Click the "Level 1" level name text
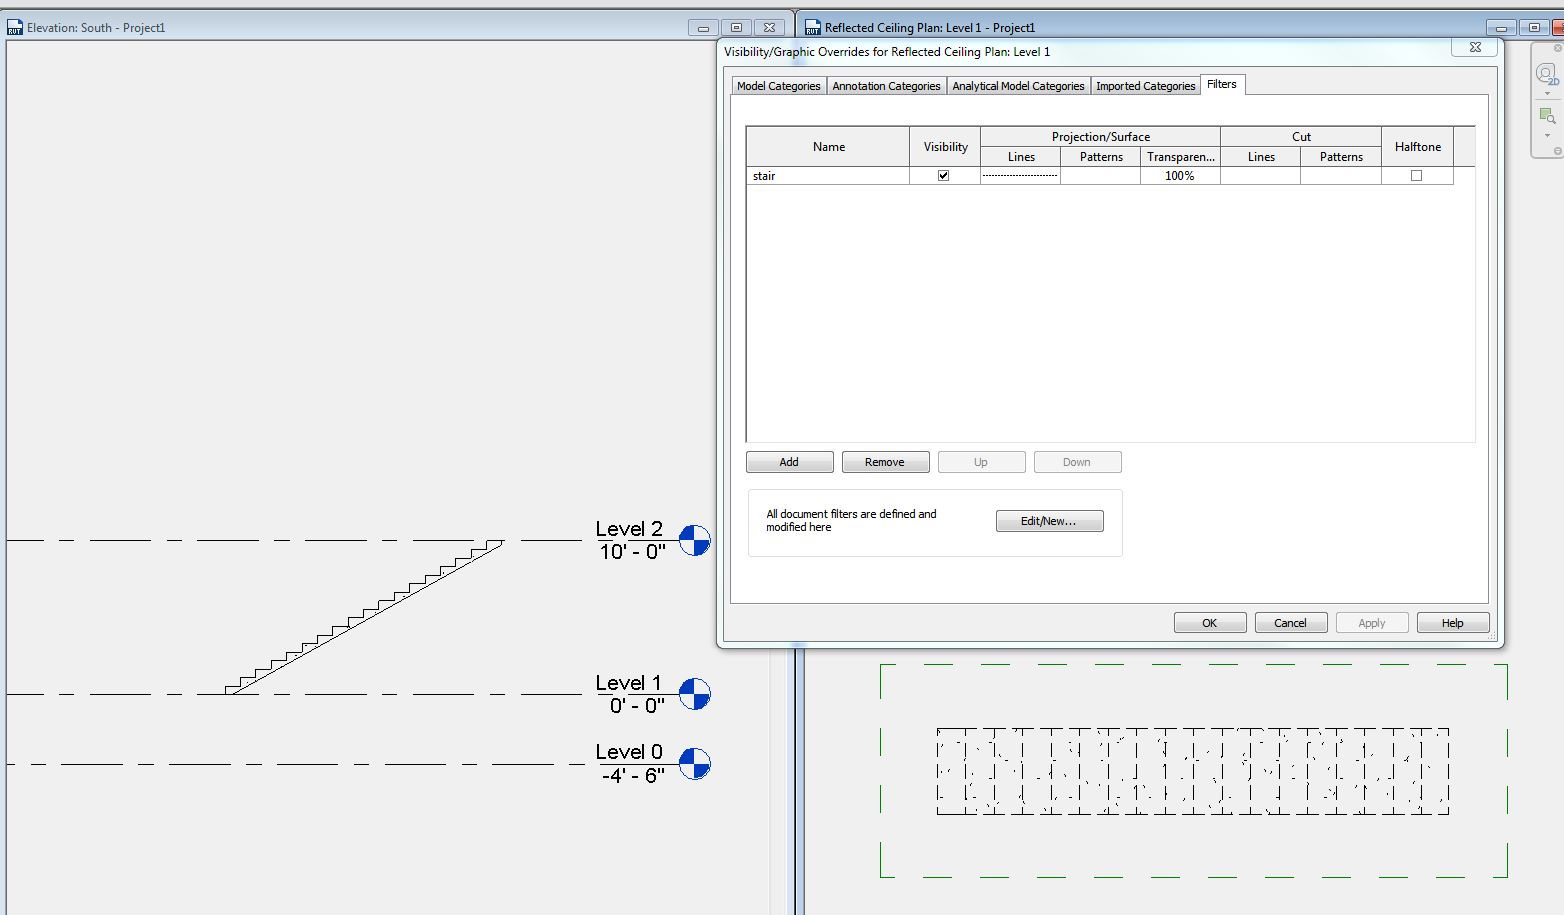 (629, 683)
